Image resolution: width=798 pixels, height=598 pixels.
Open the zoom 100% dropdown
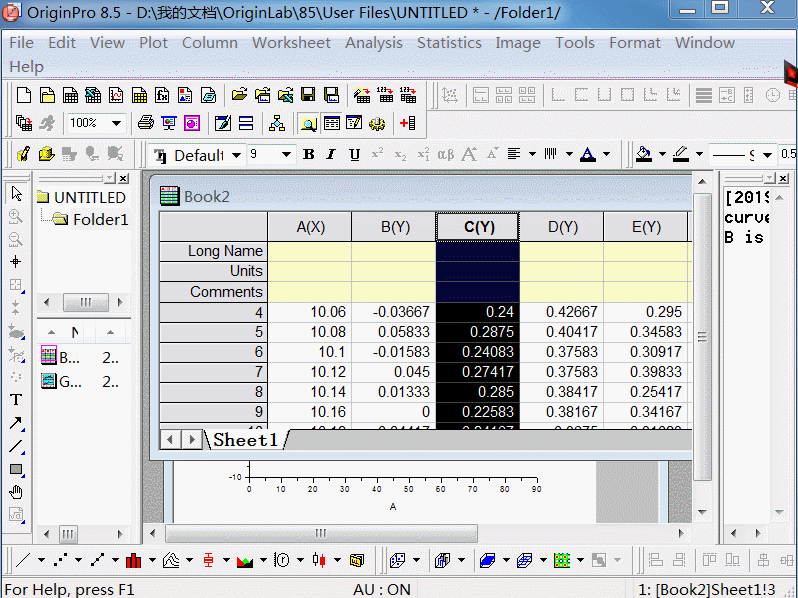(x=117, y=123)
